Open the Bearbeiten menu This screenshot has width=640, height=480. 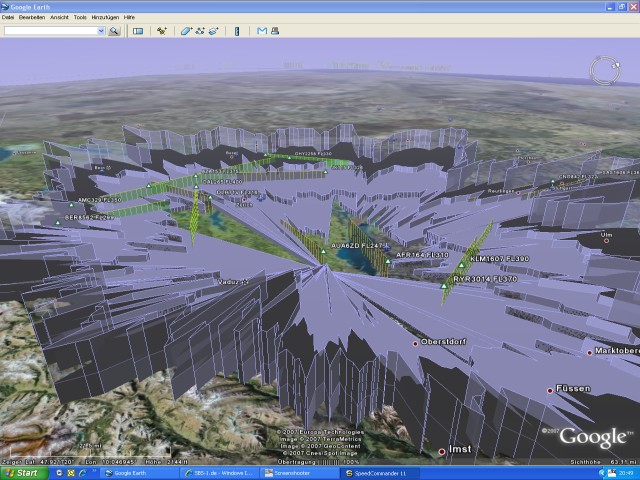32,18
